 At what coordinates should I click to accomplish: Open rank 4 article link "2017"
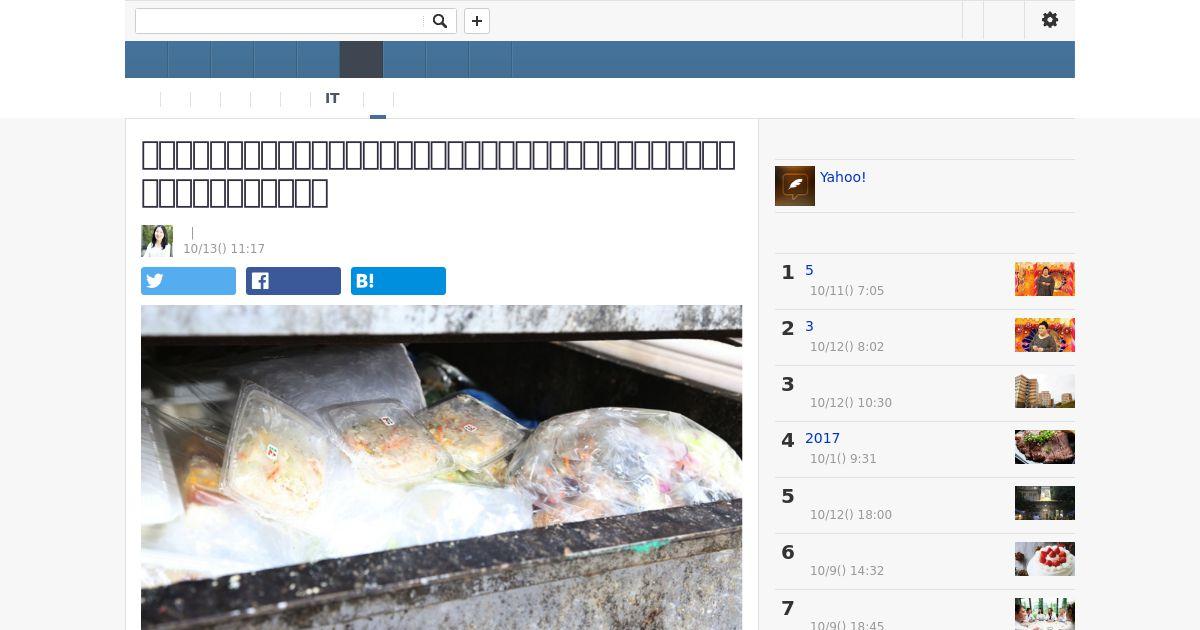(x=822, y=439)
